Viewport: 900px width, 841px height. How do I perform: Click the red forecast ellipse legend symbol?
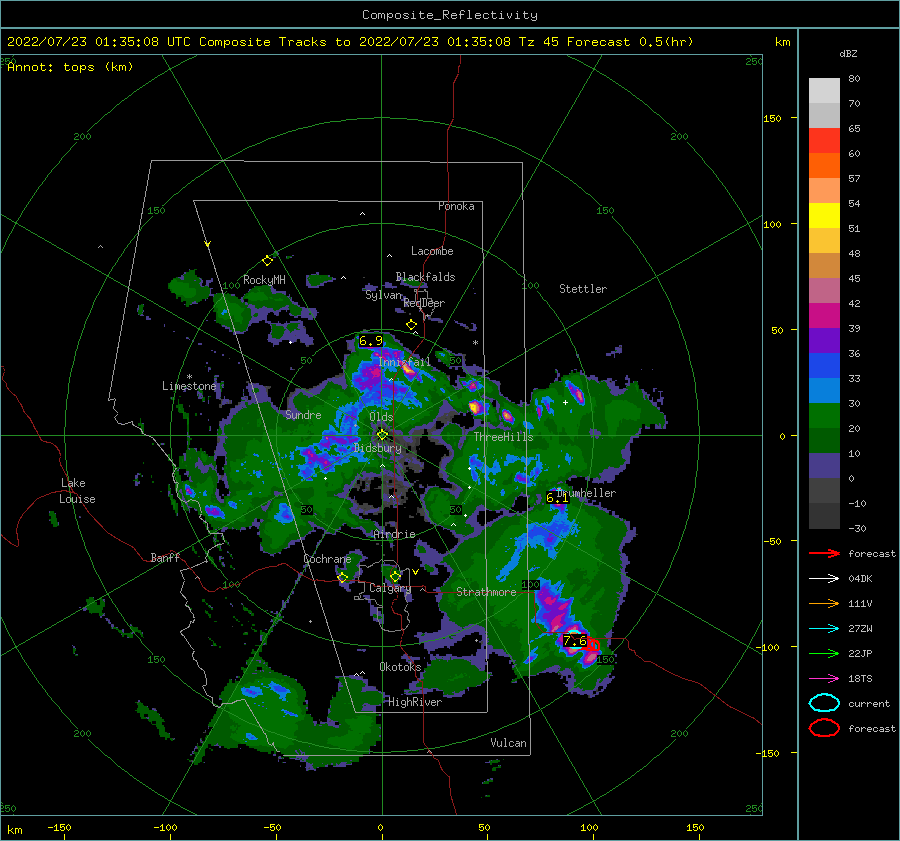click(824, 728)
